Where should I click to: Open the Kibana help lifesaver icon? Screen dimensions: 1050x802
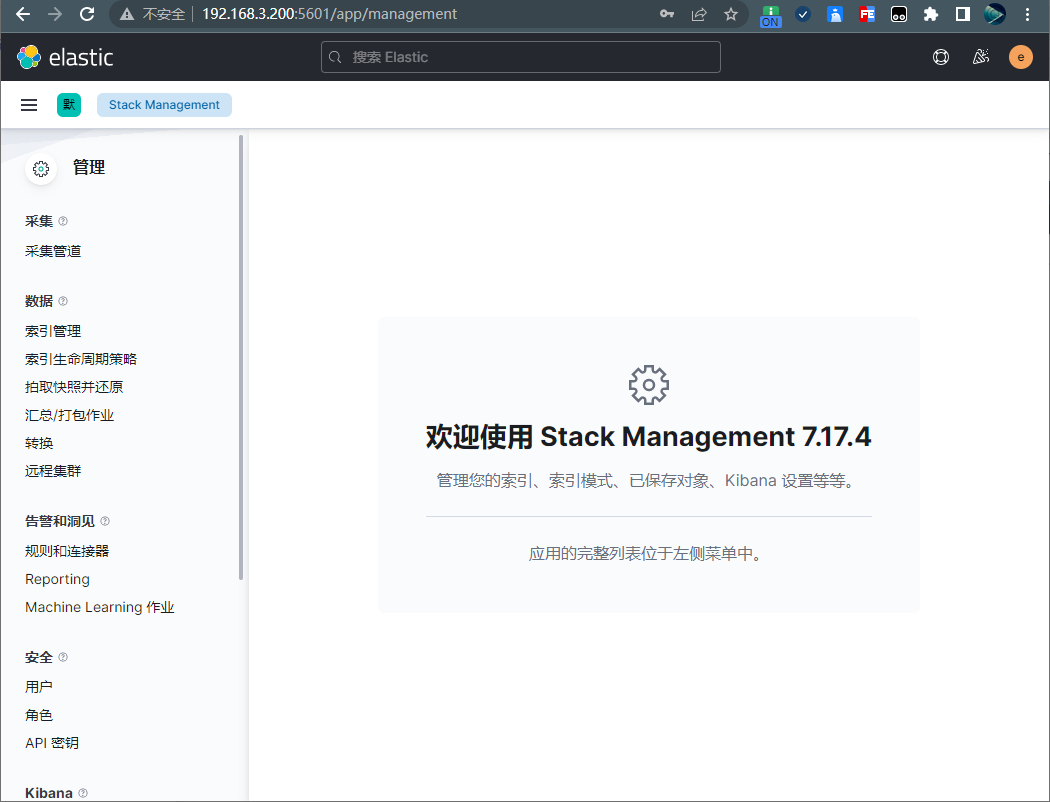pyautogui.click(x=940, y=57)
